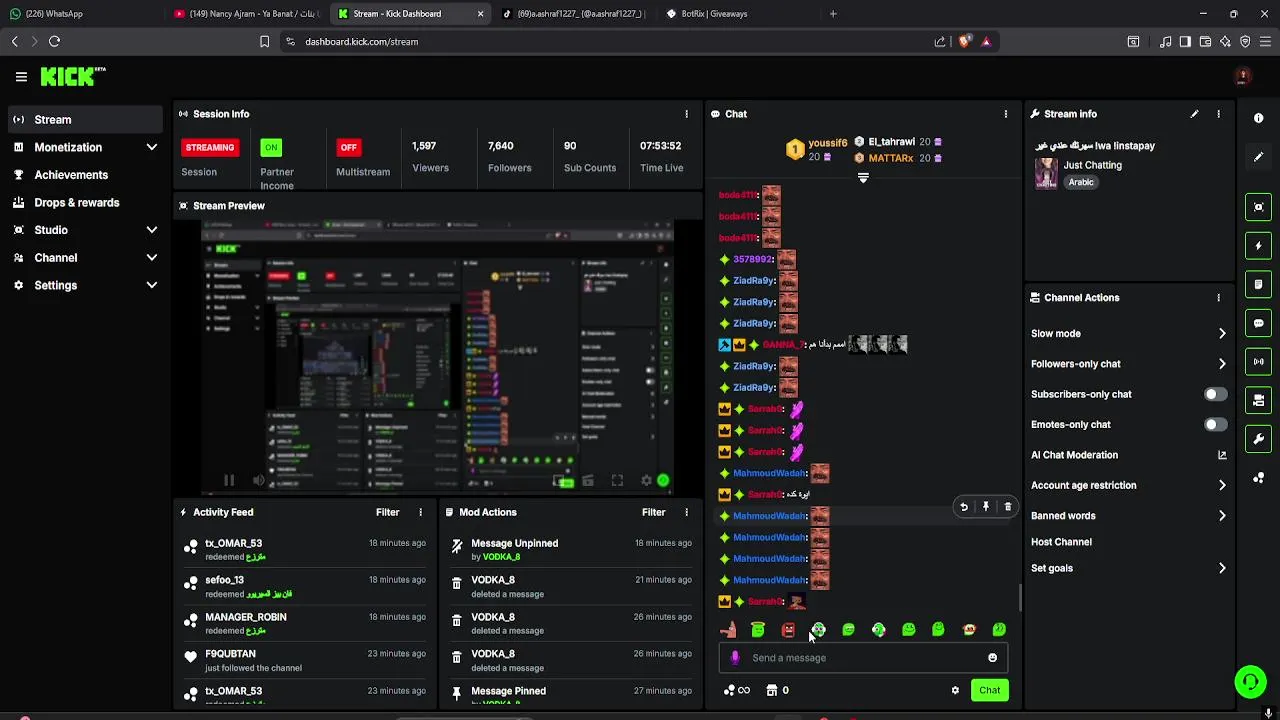1280x720 pixels.
Task: Open Drops & rewards in left sidebar
Action: [85, 203]
